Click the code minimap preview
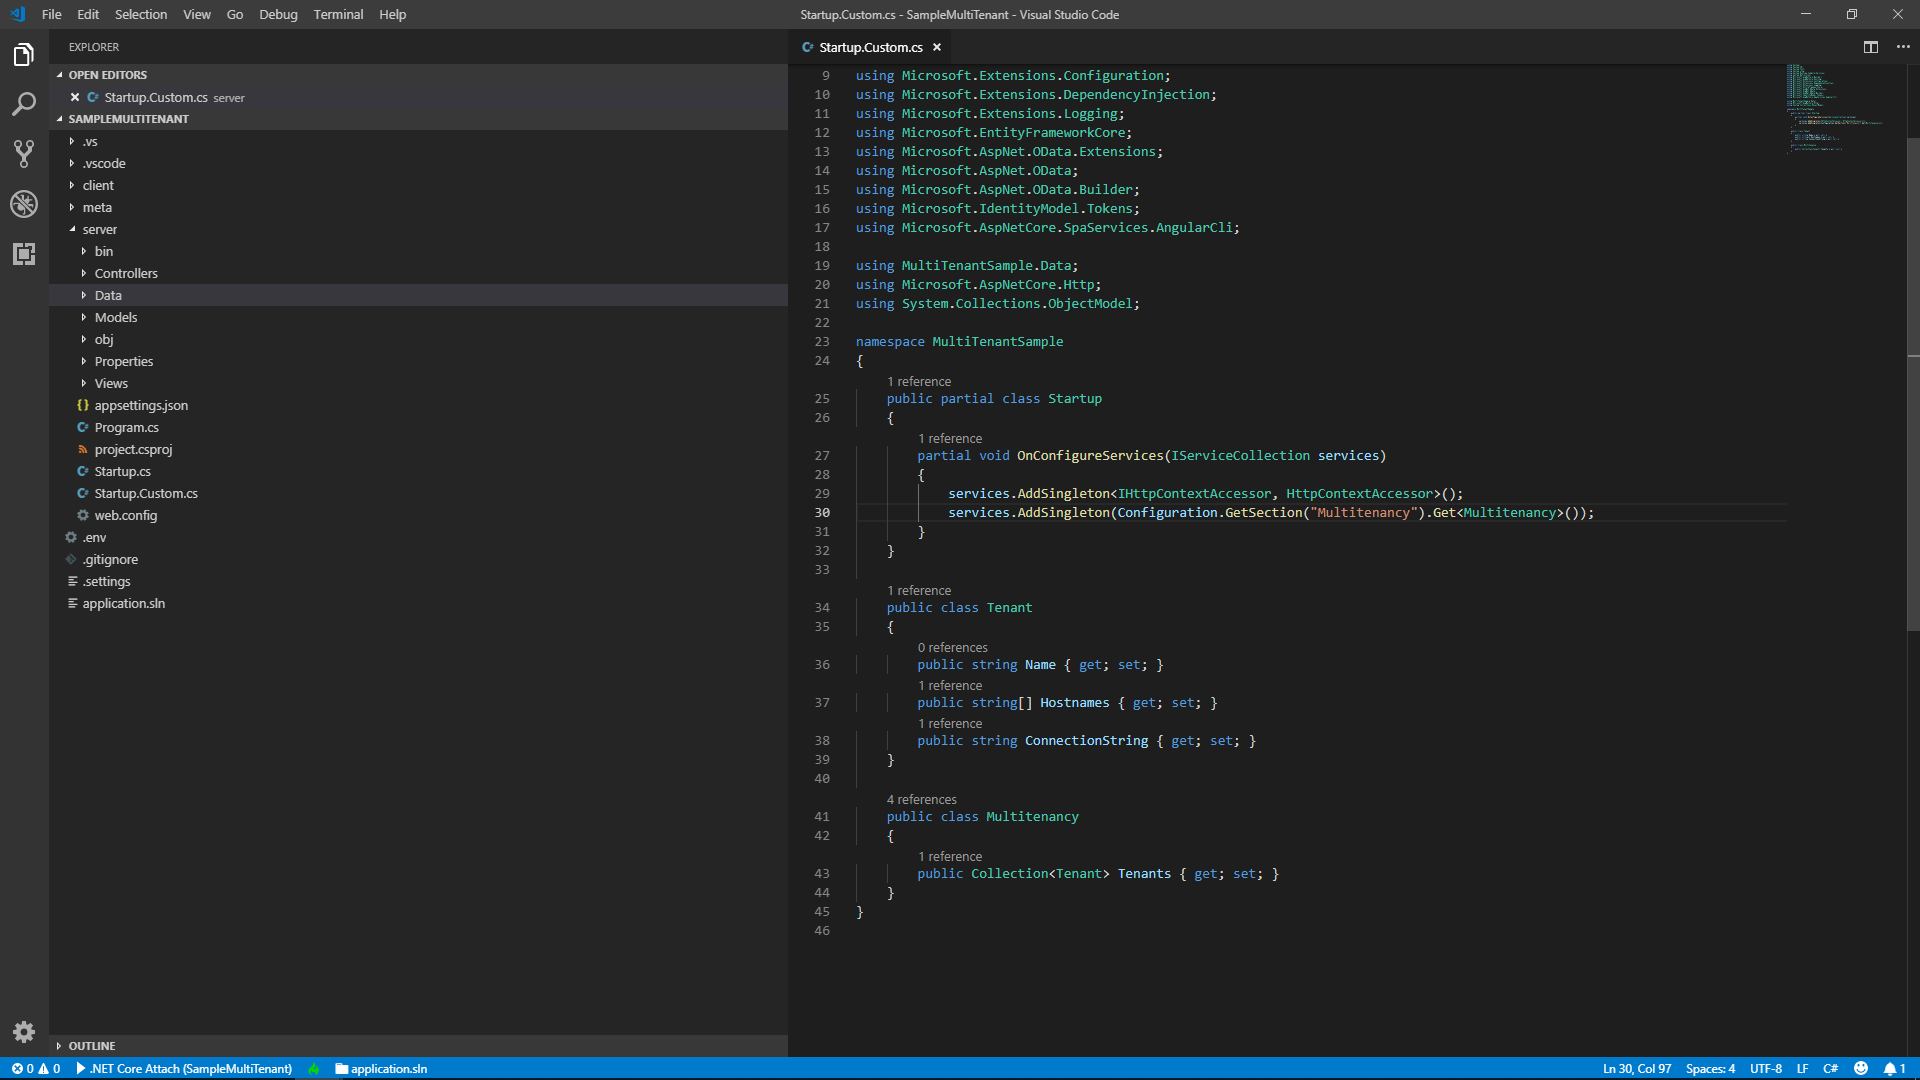Image resolution: width=1920 pixels, height=1080 pixels. coord(1835,109)
